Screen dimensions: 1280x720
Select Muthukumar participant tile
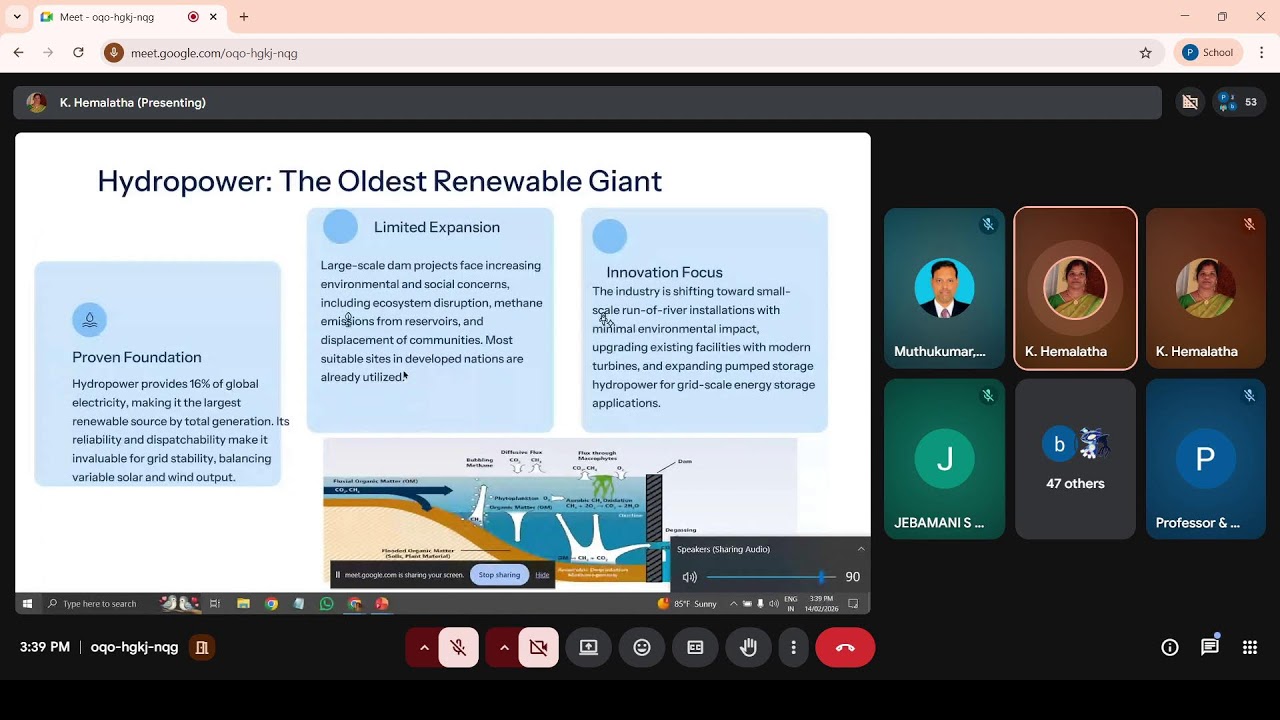click(945, 288)
